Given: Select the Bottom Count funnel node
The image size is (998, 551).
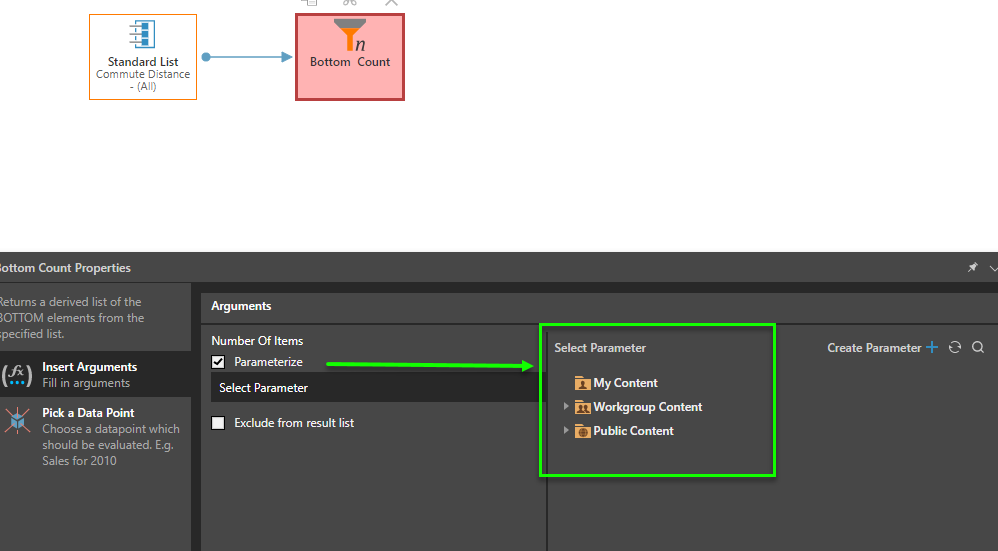Looking at the screenshot, I should pos(350,56).
